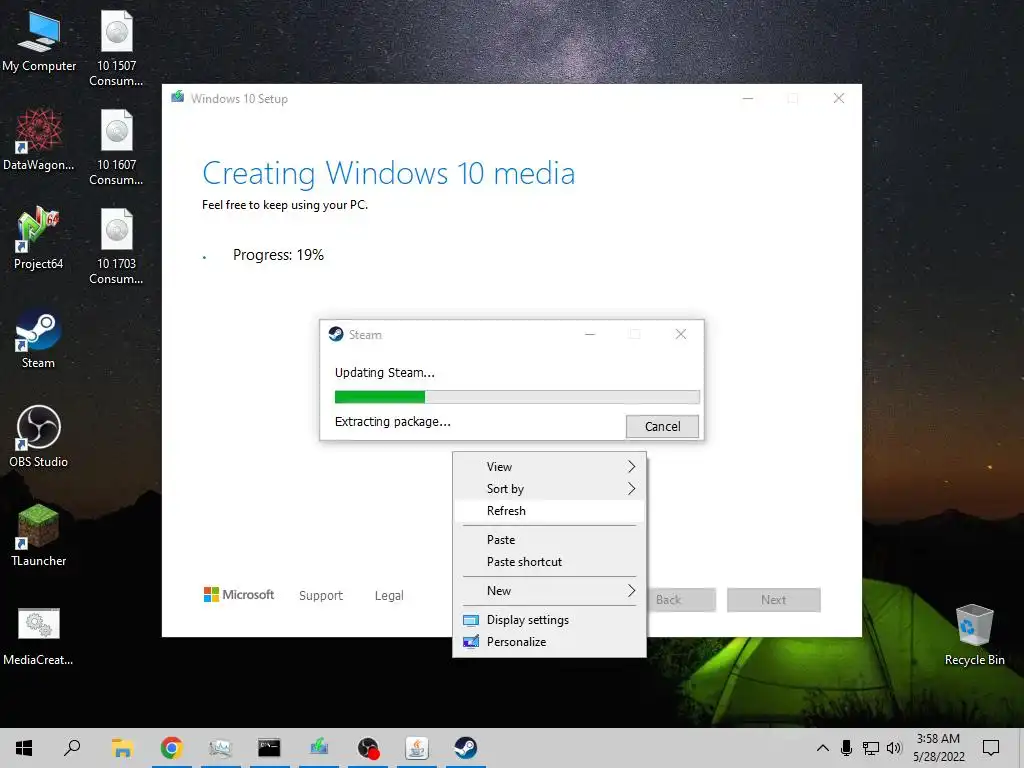1024x768 pixels.
Task: Switch to Steam in the taskbar
Action: 466,748
